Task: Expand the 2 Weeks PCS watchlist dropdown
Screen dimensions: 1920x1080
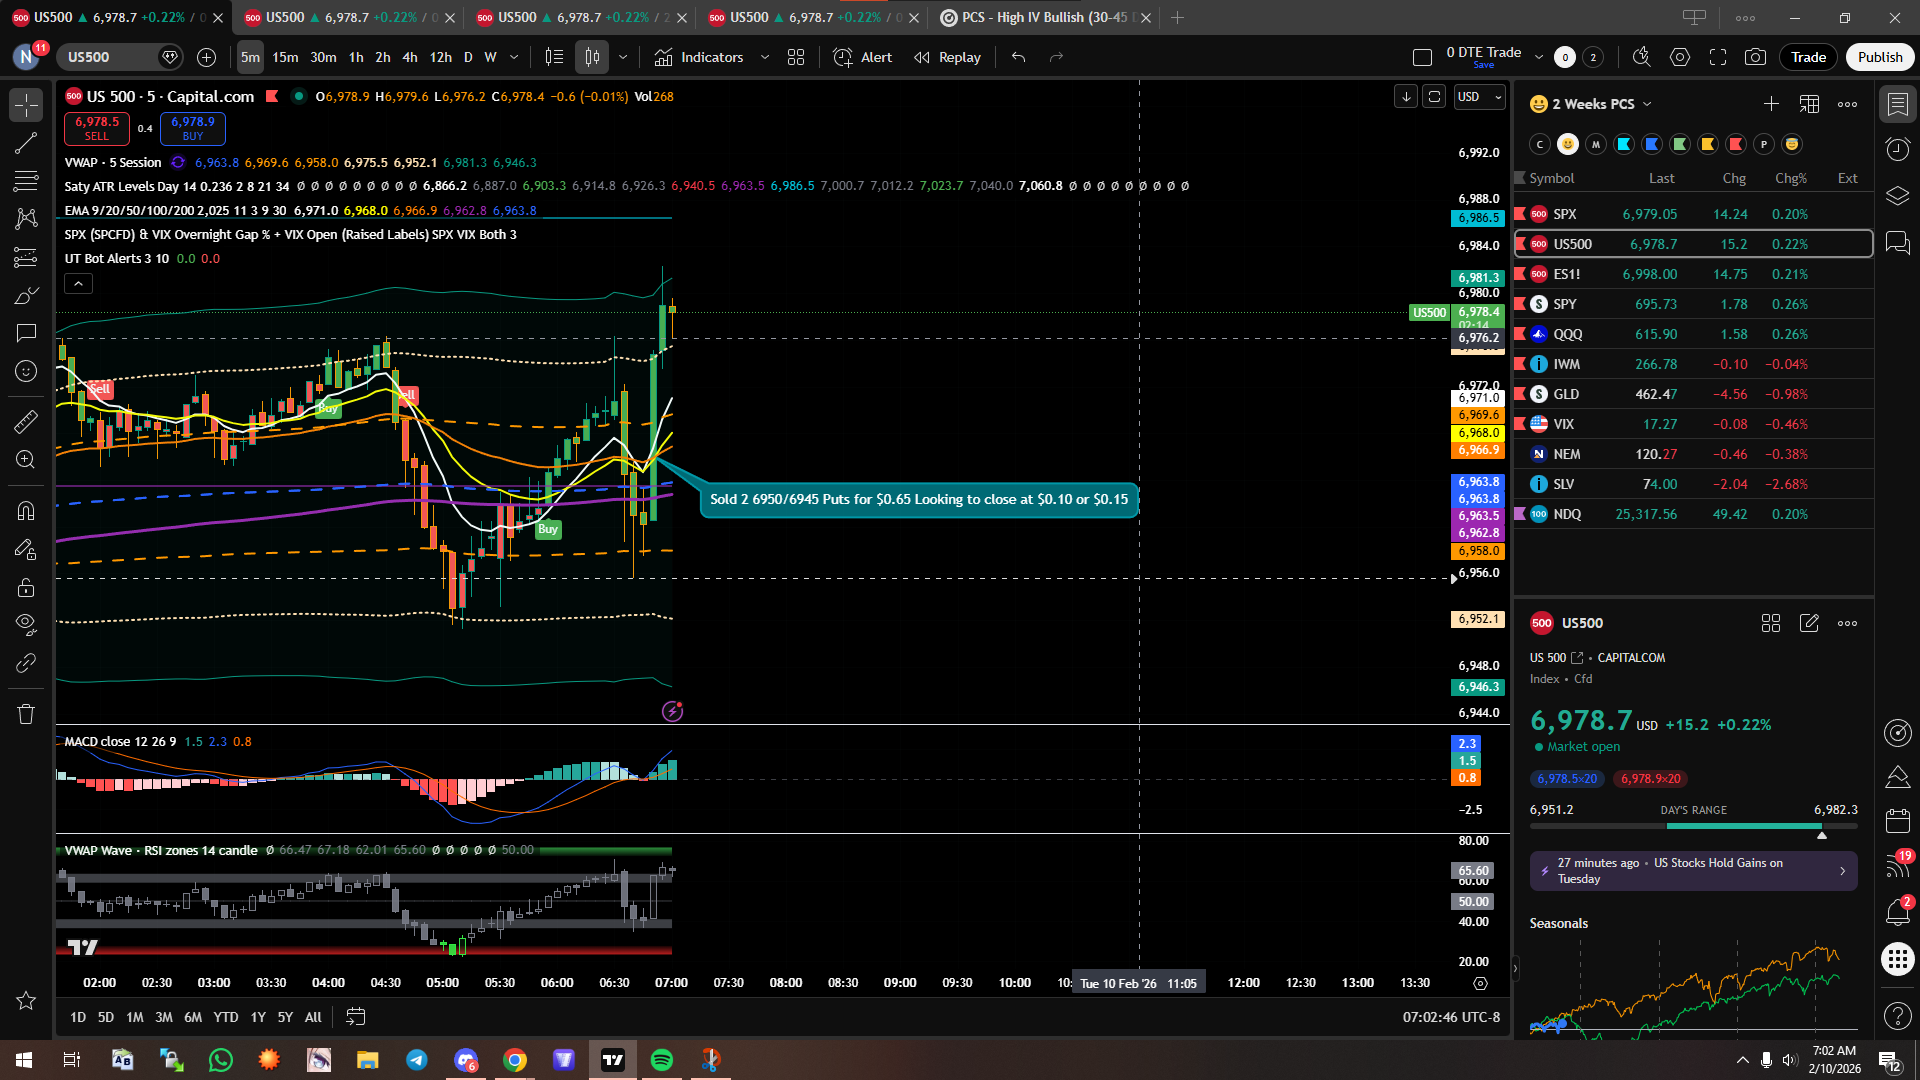Action: [x=1647, y=104]
